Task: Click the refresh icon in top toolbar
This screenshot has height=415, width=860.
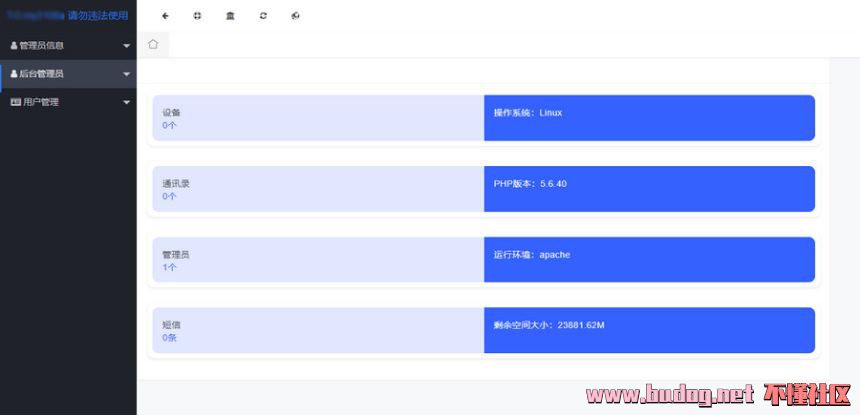Action: (263, 16)
